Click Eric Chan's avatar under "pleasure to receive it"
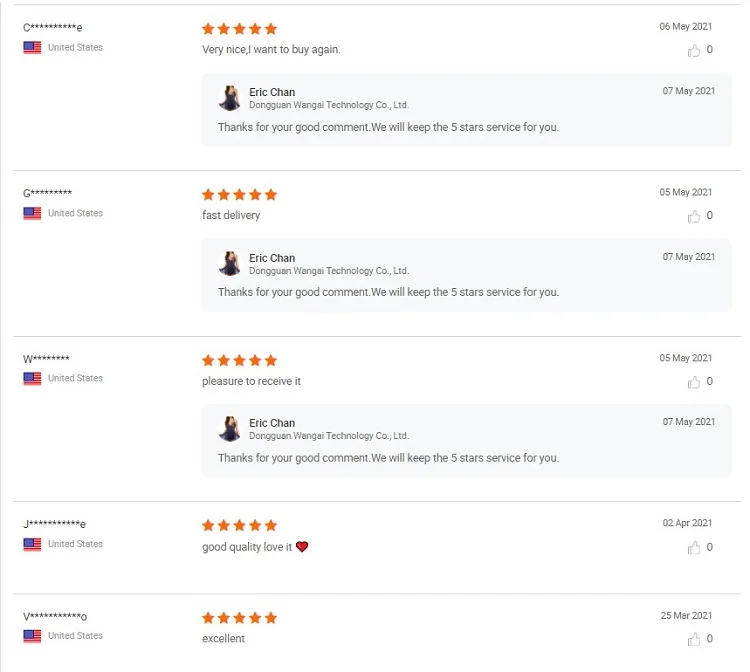 point(230,428)
